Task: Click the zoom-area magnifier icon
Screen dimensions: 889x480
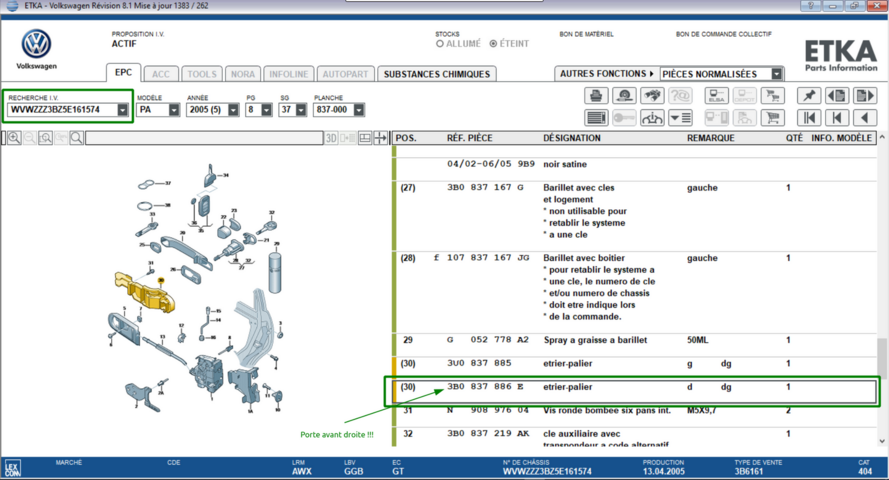Action: pos(45,138)
